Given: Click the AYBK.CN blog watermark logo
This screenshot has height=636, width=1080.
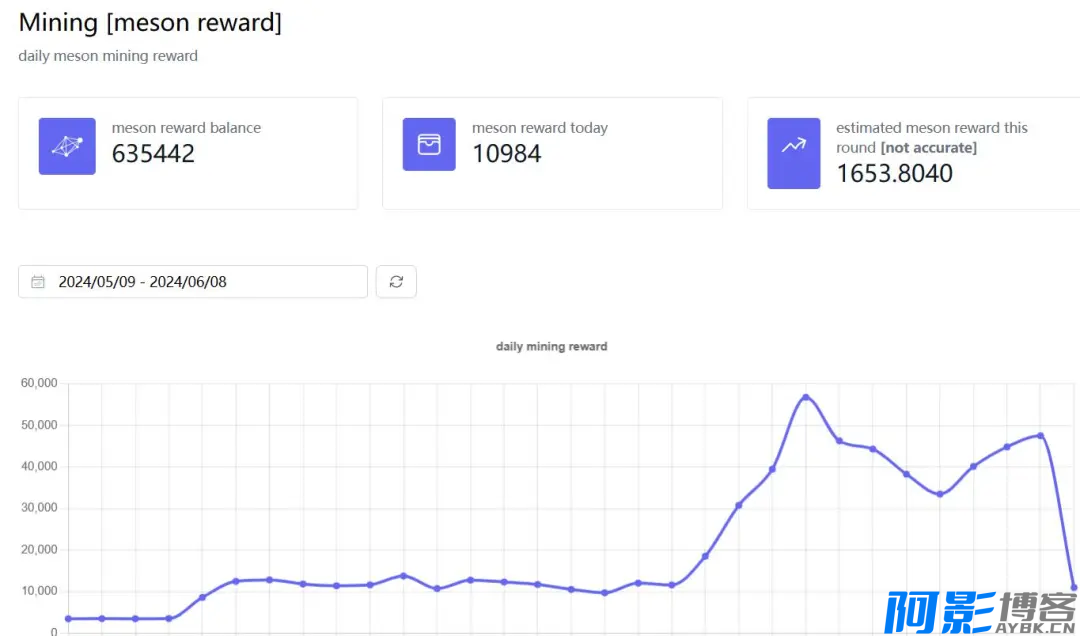Looking at the screenshot, I should pyautogui.click(x=979, y=612).
